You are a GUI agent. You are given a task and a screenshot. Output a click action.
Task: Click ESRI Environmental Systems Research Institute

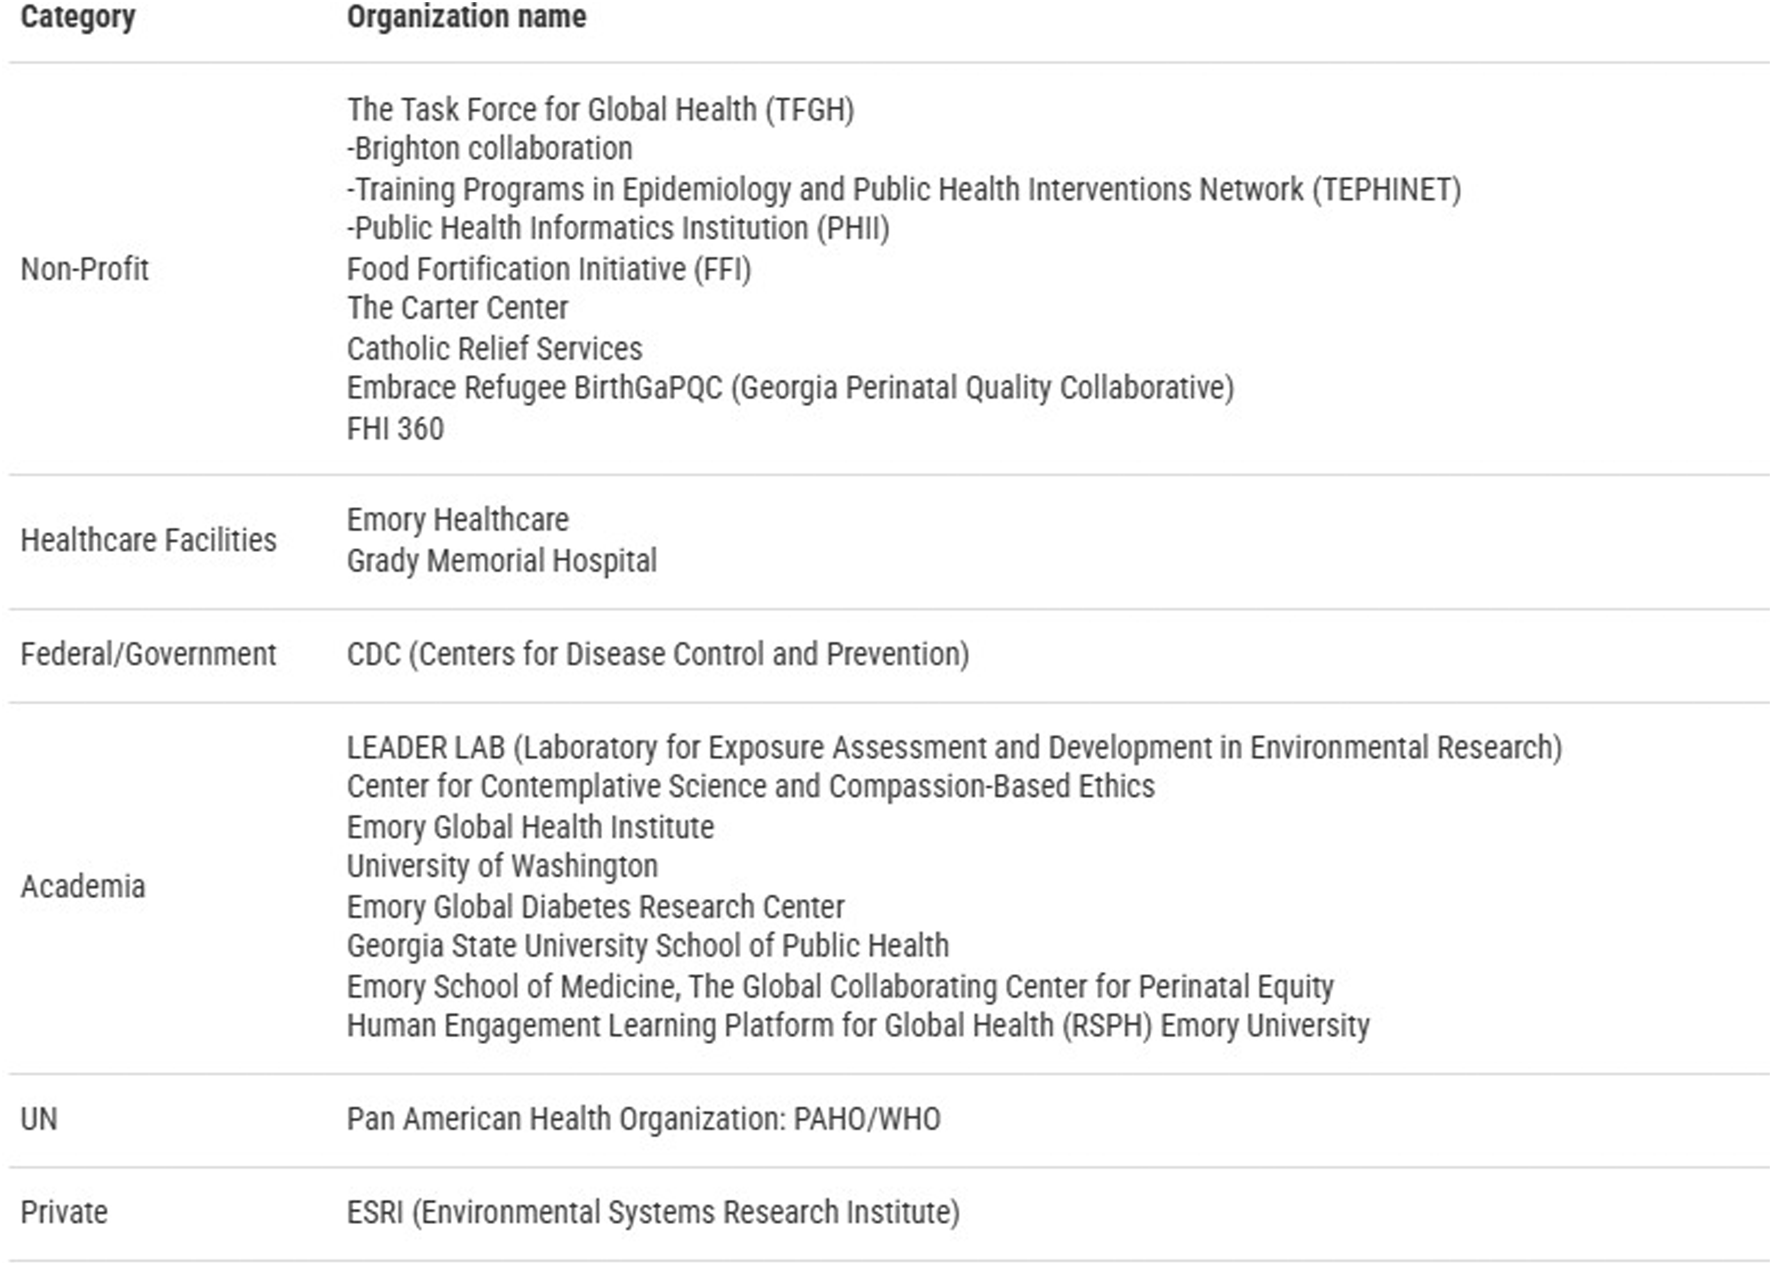click(x=653, y=1212)
